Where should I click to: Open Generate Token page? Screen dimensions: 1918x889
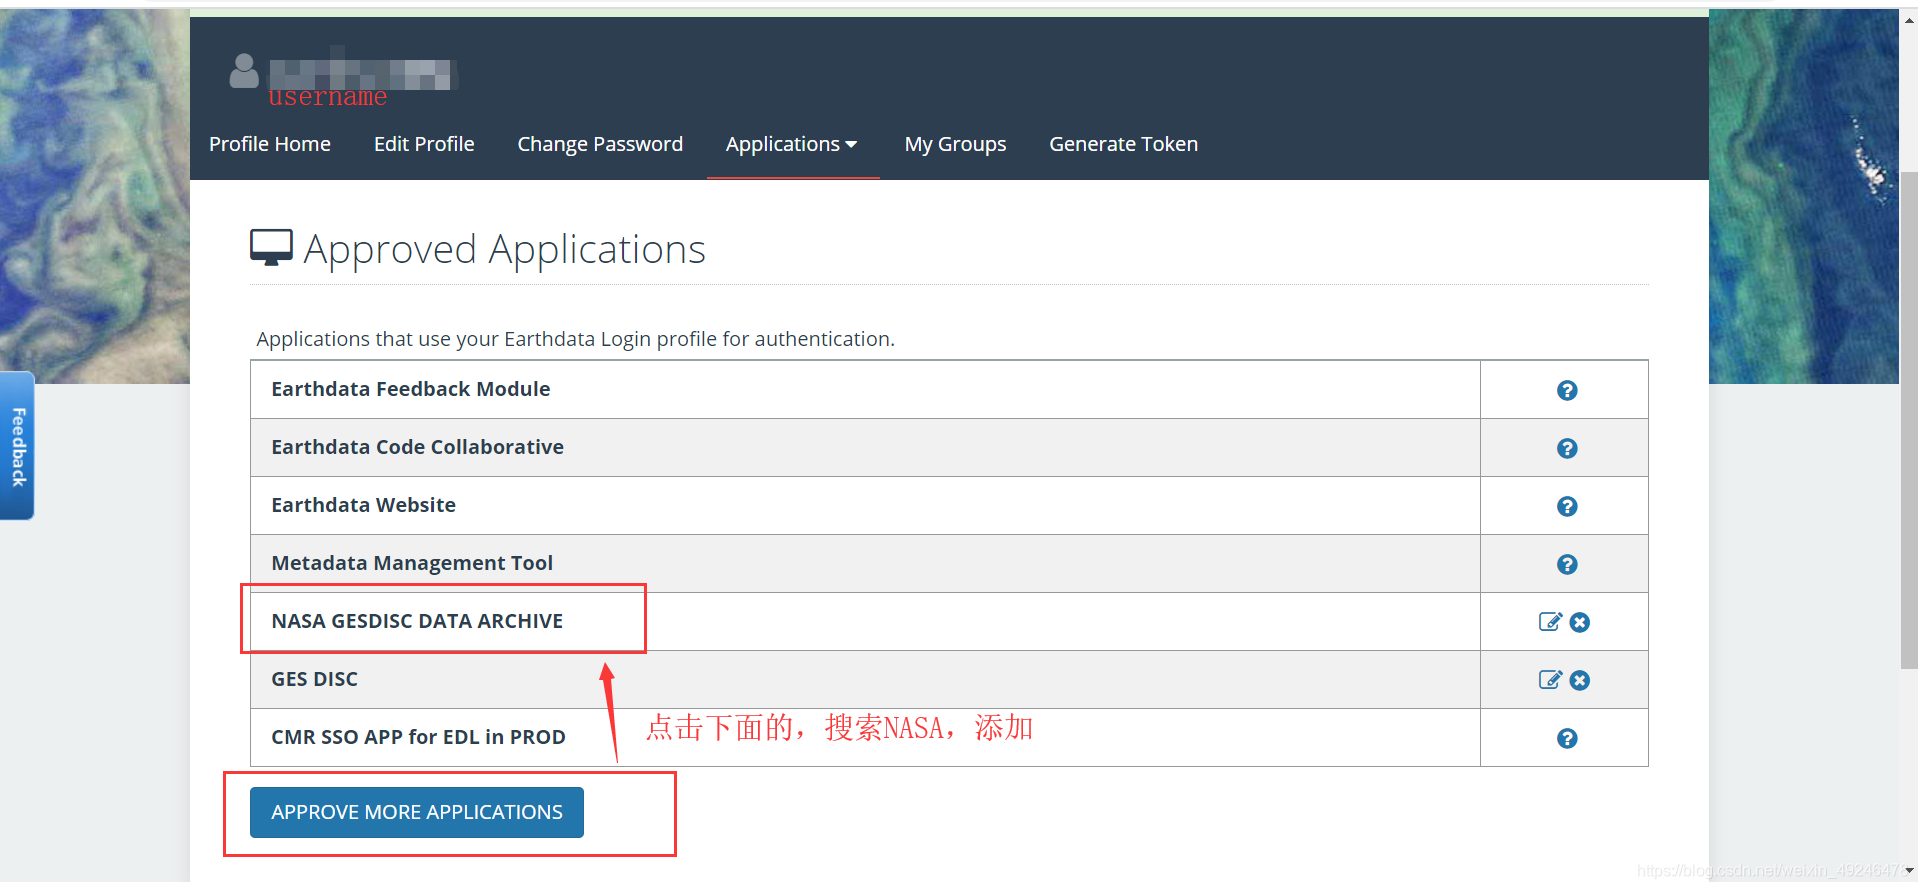[x=1123, y=144]
